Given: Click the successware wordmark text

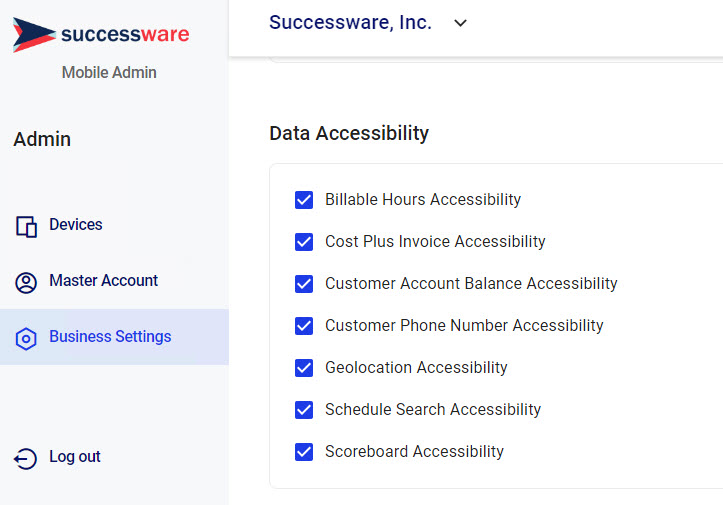Looking at the screenshot, I should [x=125, y=34].
